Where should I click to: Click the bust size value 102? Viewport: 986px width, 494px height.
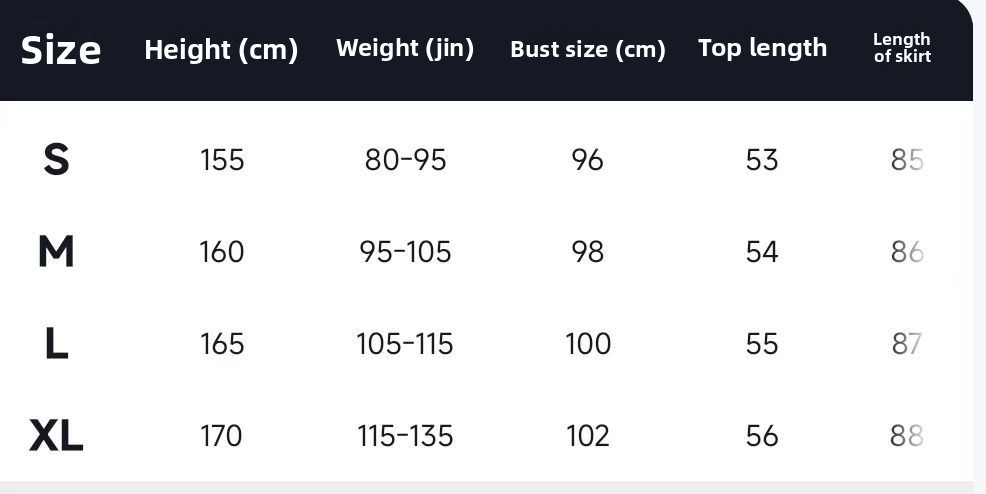click(588, 436)
